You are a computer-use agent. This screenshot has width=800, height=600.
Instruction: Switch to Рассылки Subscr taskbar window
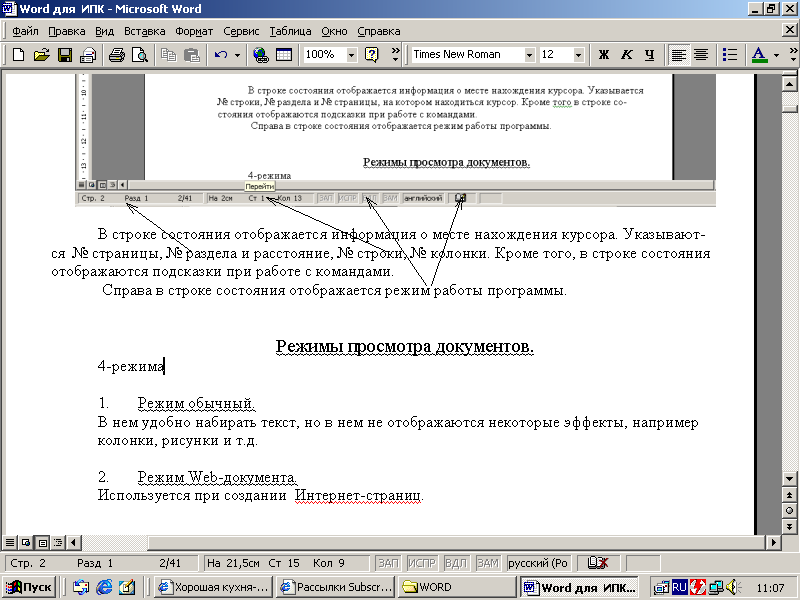[x=336, y=587]
